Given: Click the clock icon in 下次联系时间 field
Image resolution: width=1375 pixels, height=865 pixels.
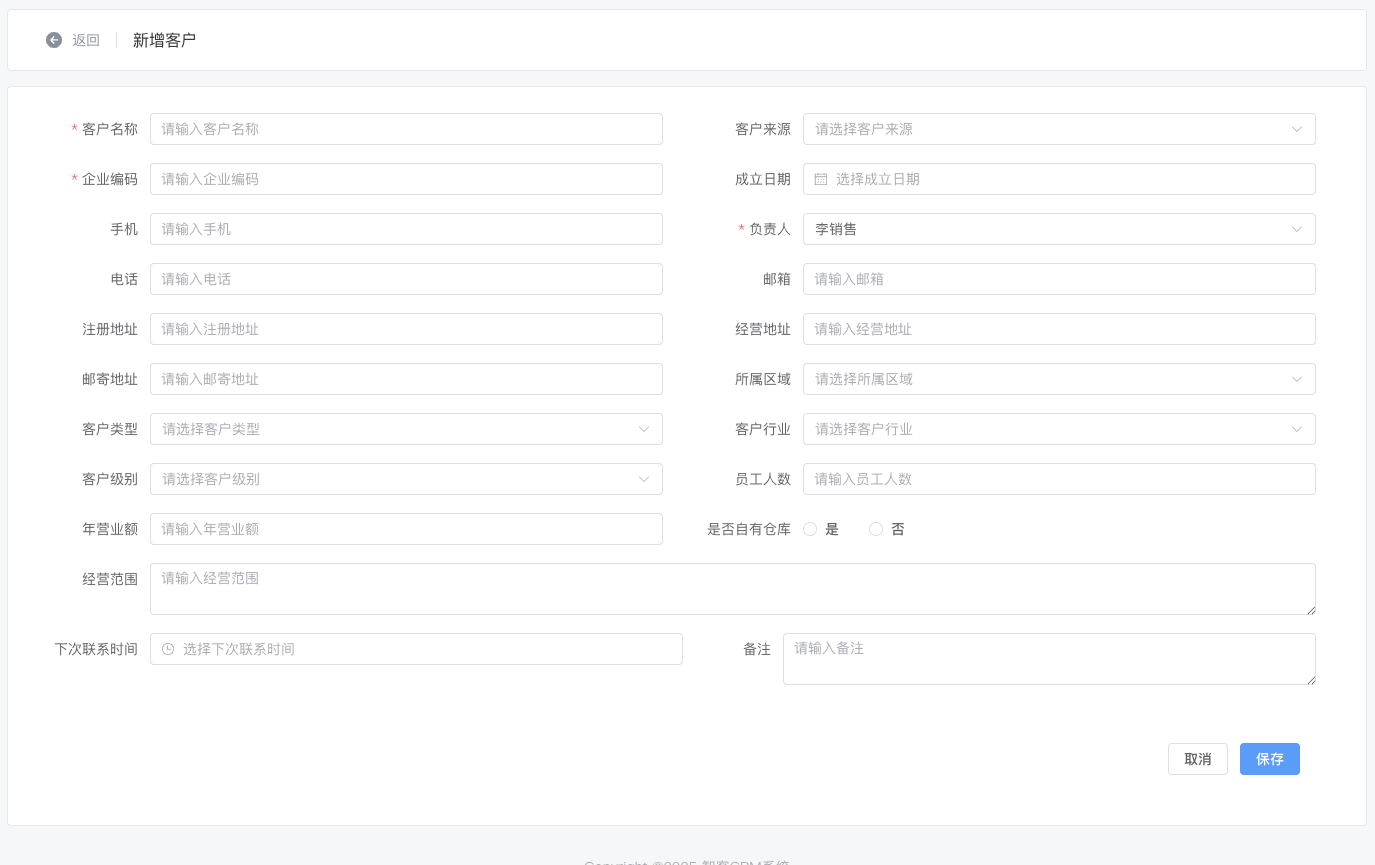Looking at the screenshot, I should 168,649.
